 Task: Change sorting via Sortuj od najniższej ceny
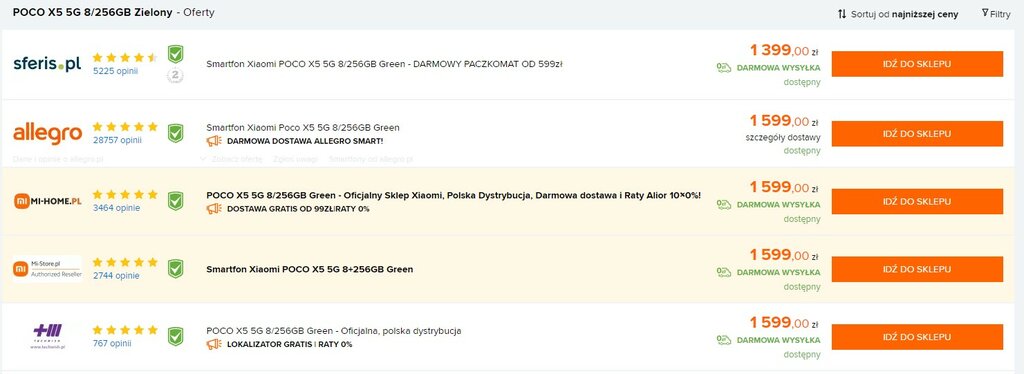point(898,14)
